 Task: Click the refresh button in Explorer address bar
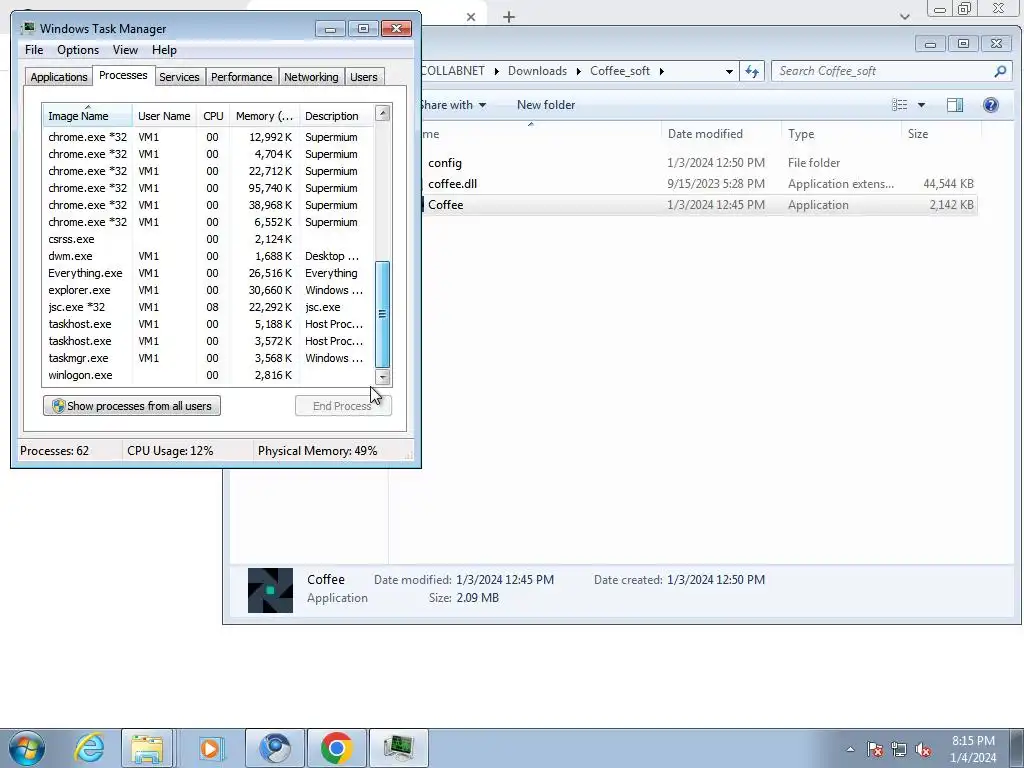coord(752,71)
